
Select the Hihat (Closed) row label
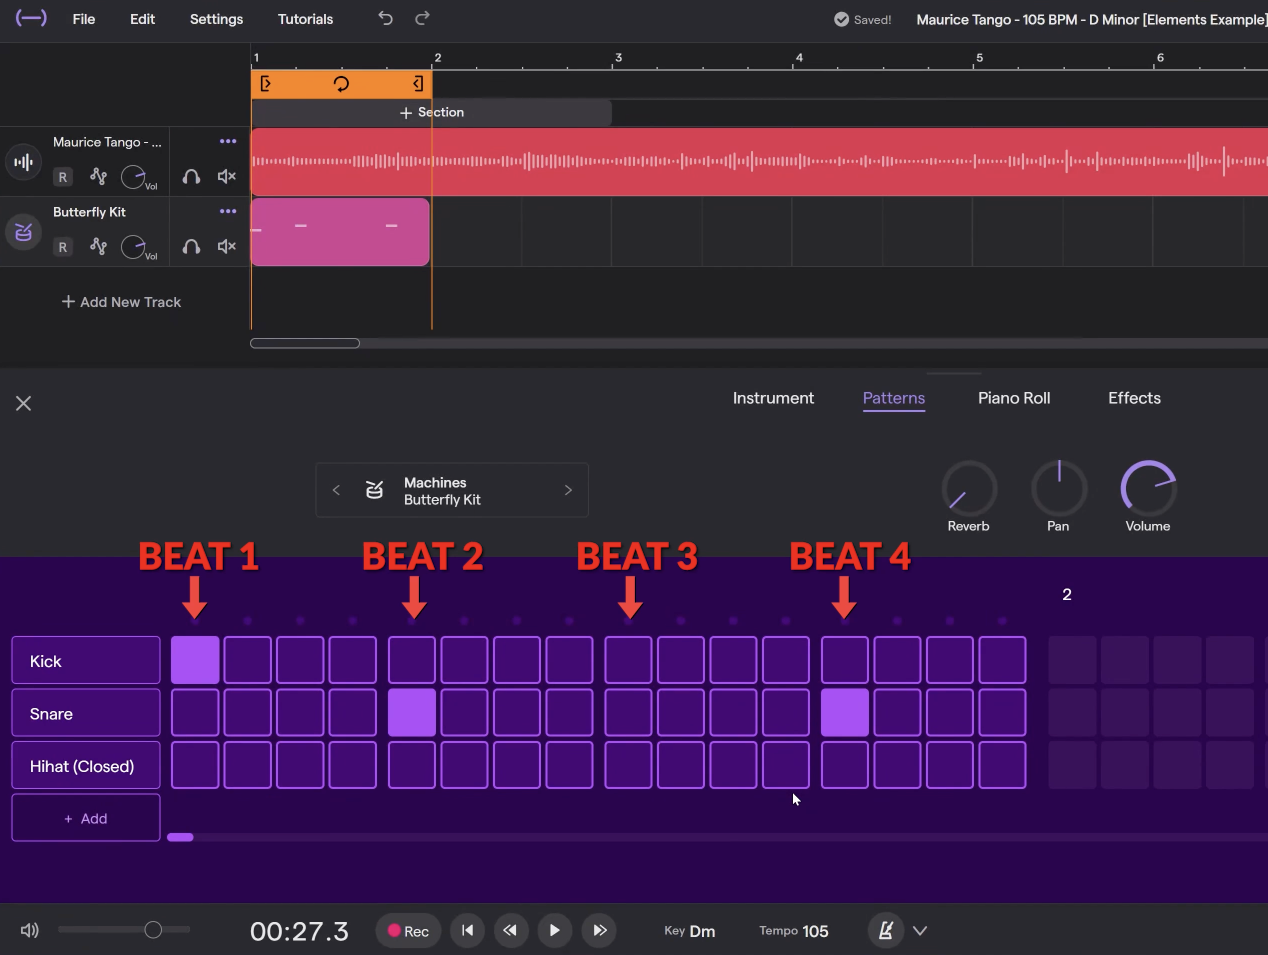tap(86, 766)
